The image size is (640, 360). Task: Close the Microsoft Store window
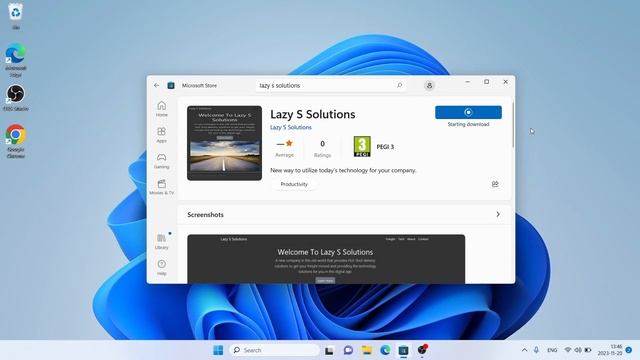505,82
